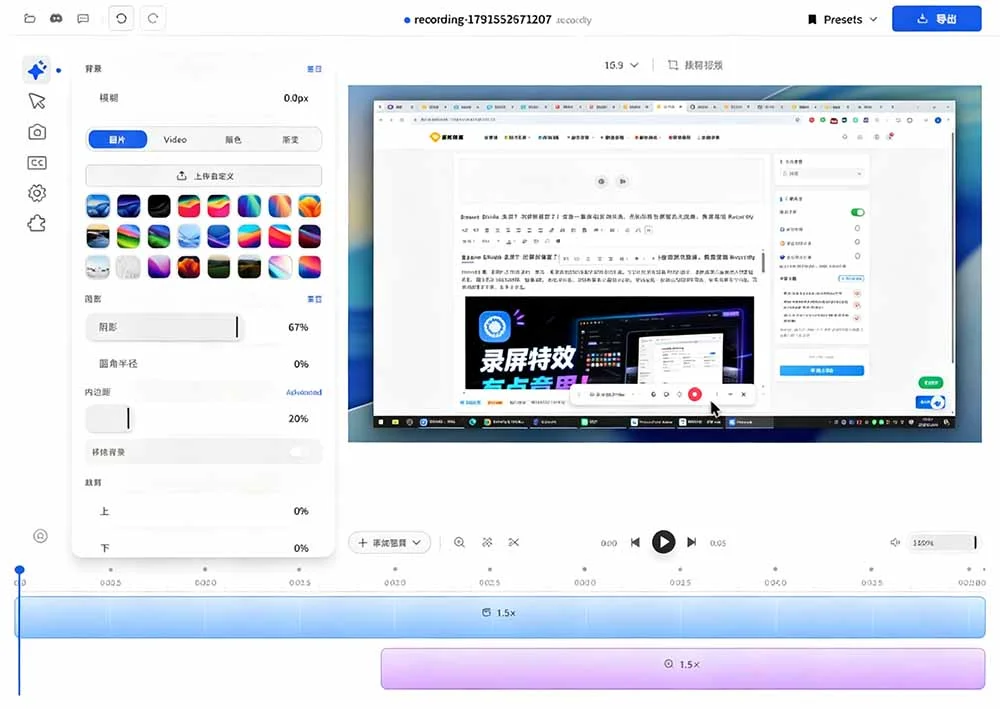Click the magnifier zoom icon in timeline toolbar
The width and height of the screenshot is (1000, 709).
(459, 543)
